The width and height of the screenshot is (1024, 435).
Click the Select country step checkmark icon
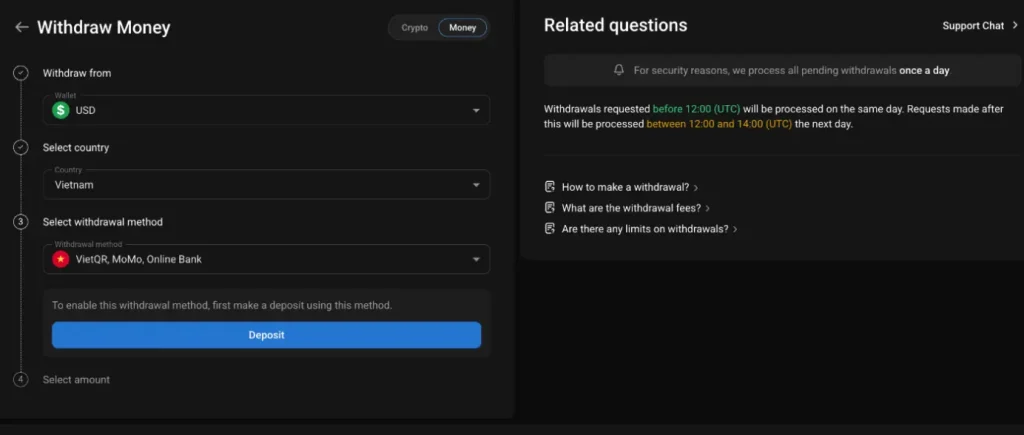point(21,148)
